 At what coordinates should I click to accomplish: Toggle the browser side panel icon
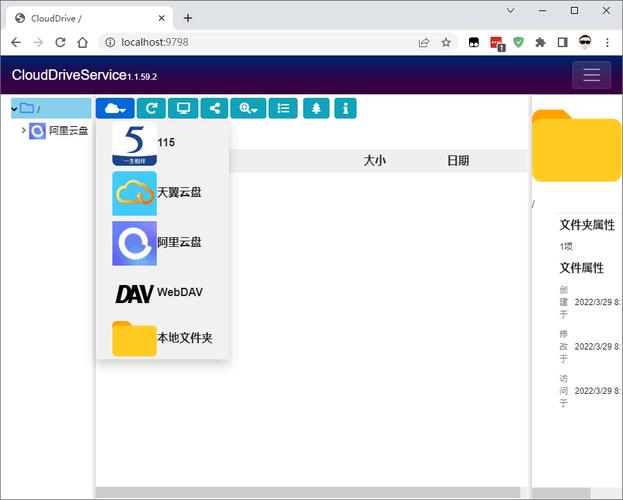pos(563,42)
